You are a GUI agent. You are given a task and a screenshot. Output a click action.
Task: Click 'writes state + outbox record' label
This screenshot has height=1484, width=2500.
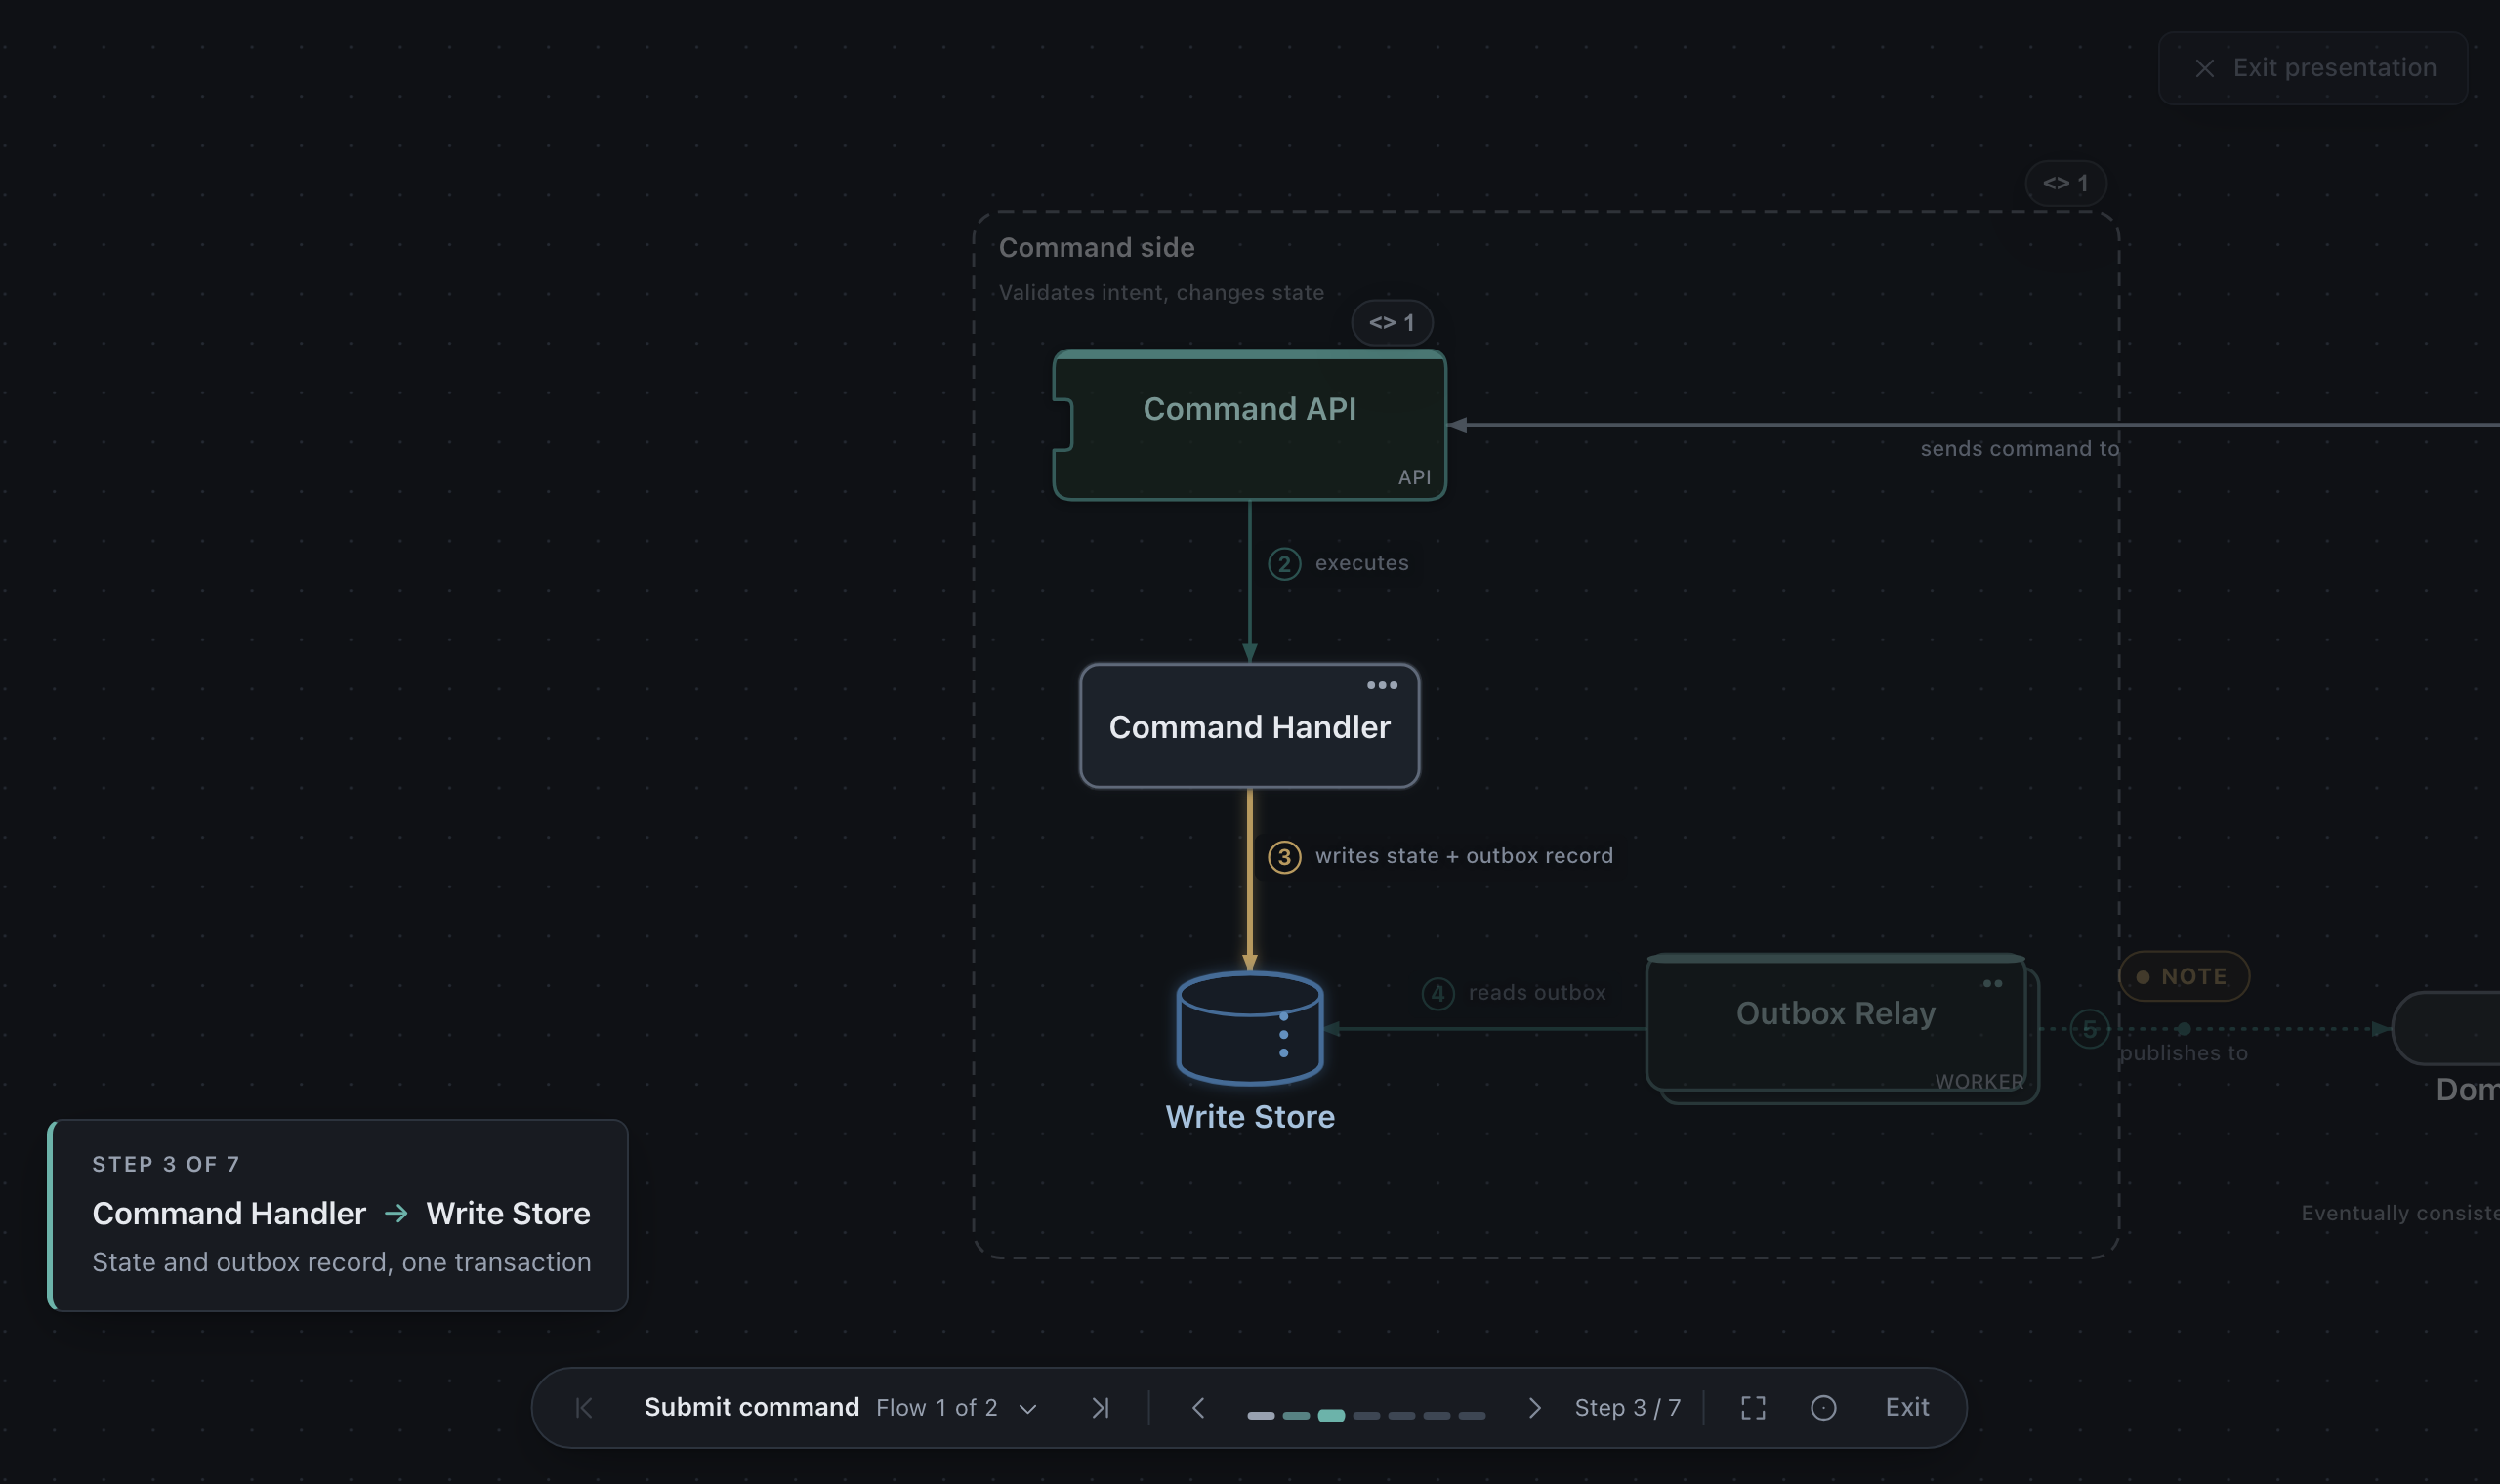click(x=1463, y=856)
